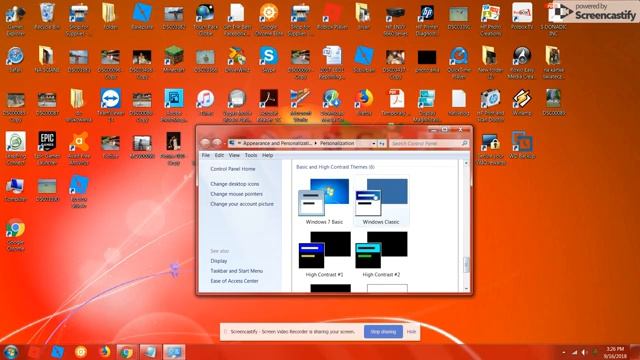Launch iTunes from the desktop
Viewport: 640px width, 360px height.
point(205,103)
